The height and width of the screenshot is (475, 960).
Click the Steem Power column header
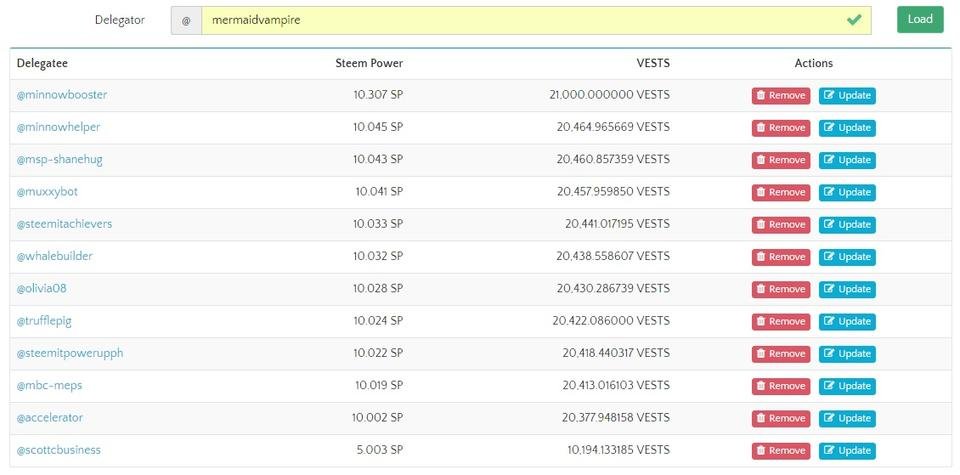(369, 63)
